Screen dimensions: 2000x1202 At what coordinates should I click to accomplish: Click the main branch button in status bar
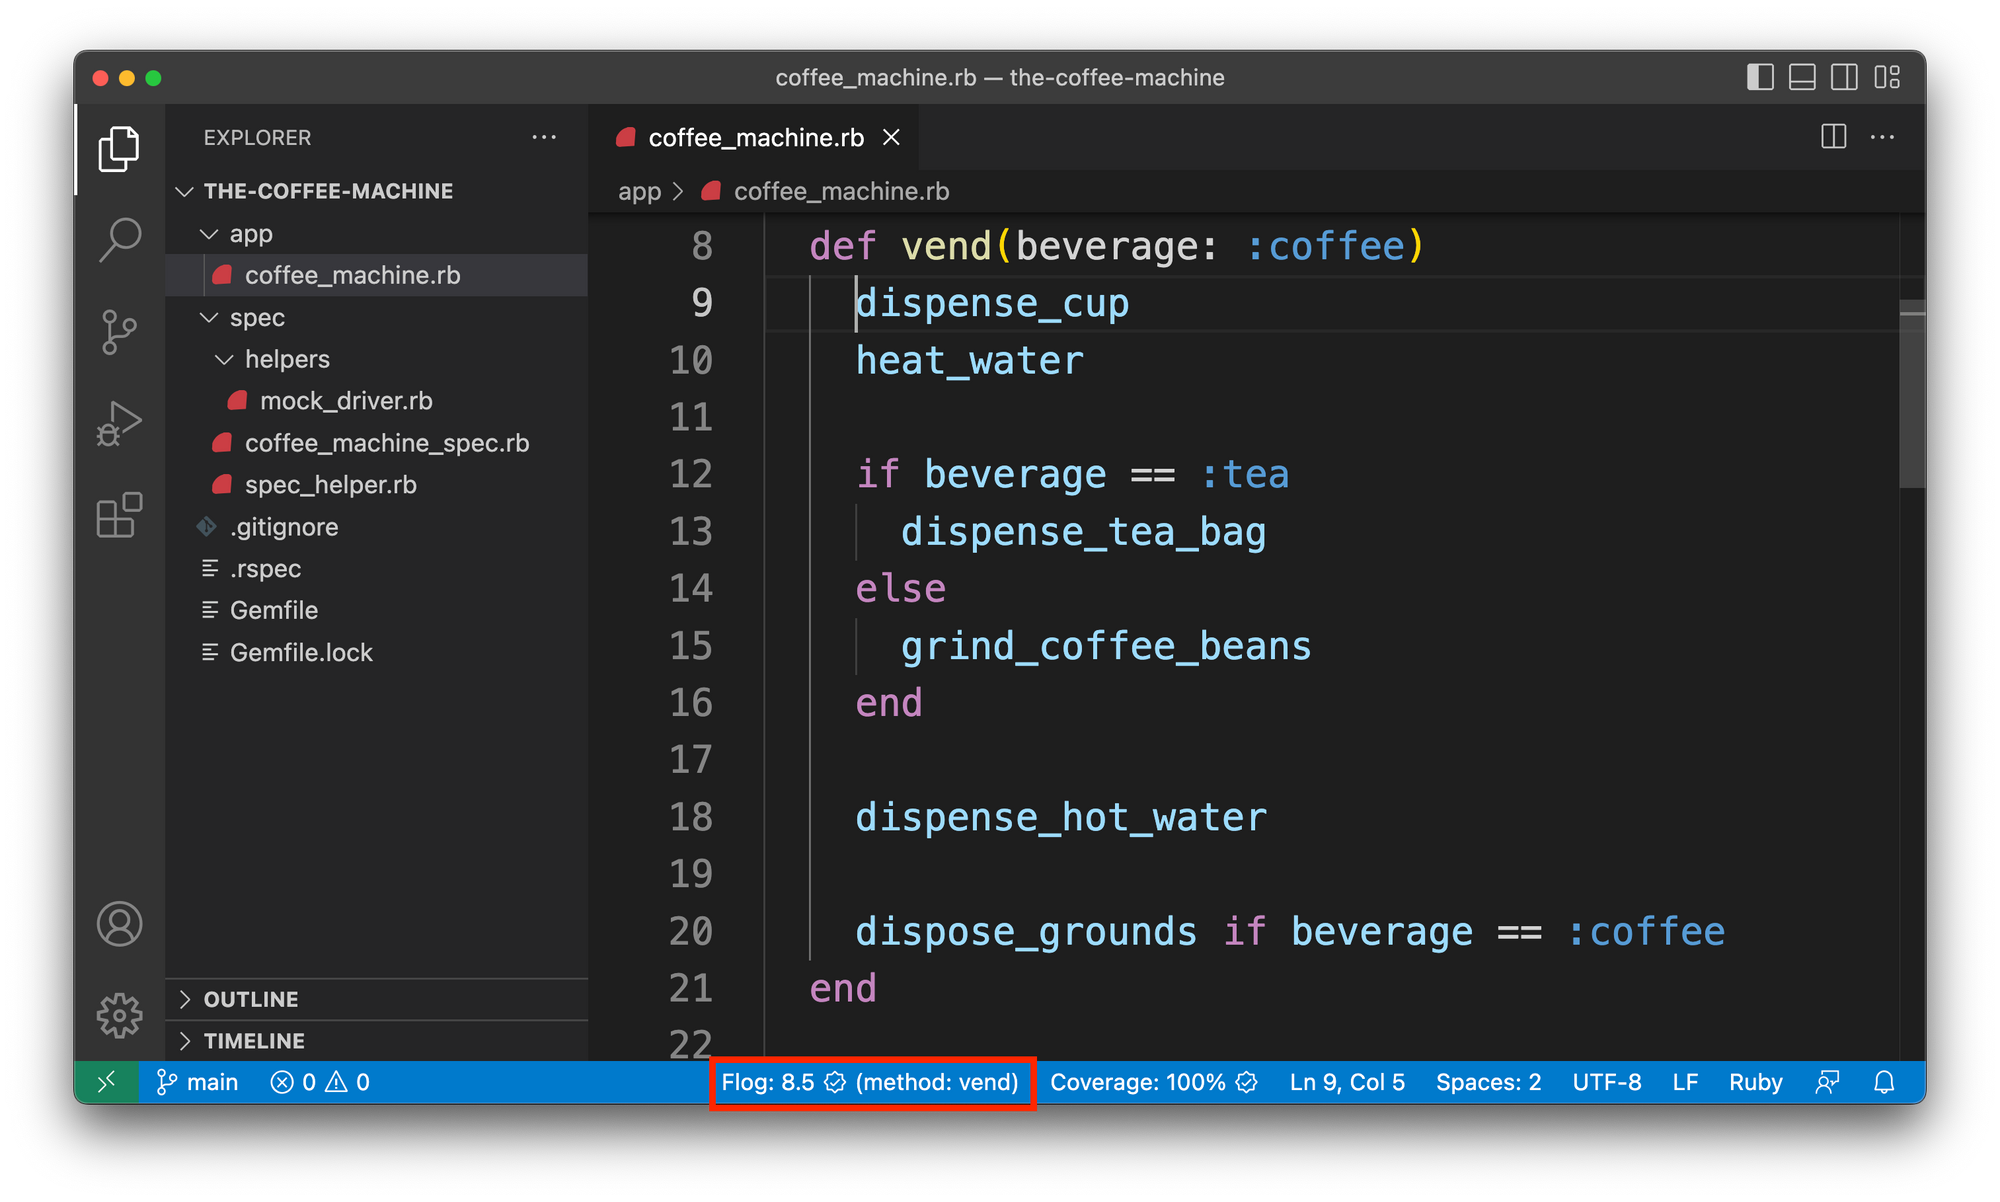(198, 1082)
